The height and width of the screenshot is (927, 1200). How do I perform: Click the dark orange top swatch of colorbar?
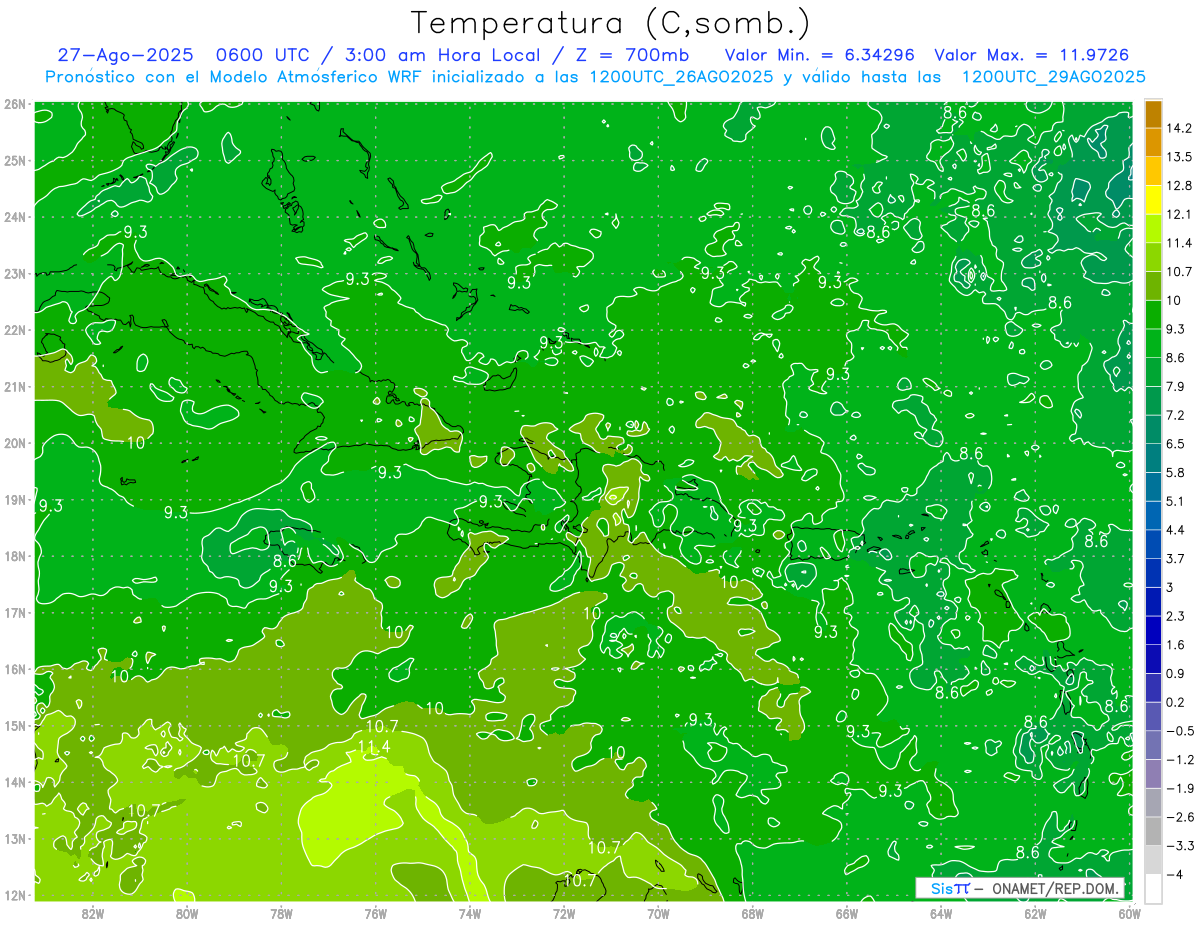1153,114
